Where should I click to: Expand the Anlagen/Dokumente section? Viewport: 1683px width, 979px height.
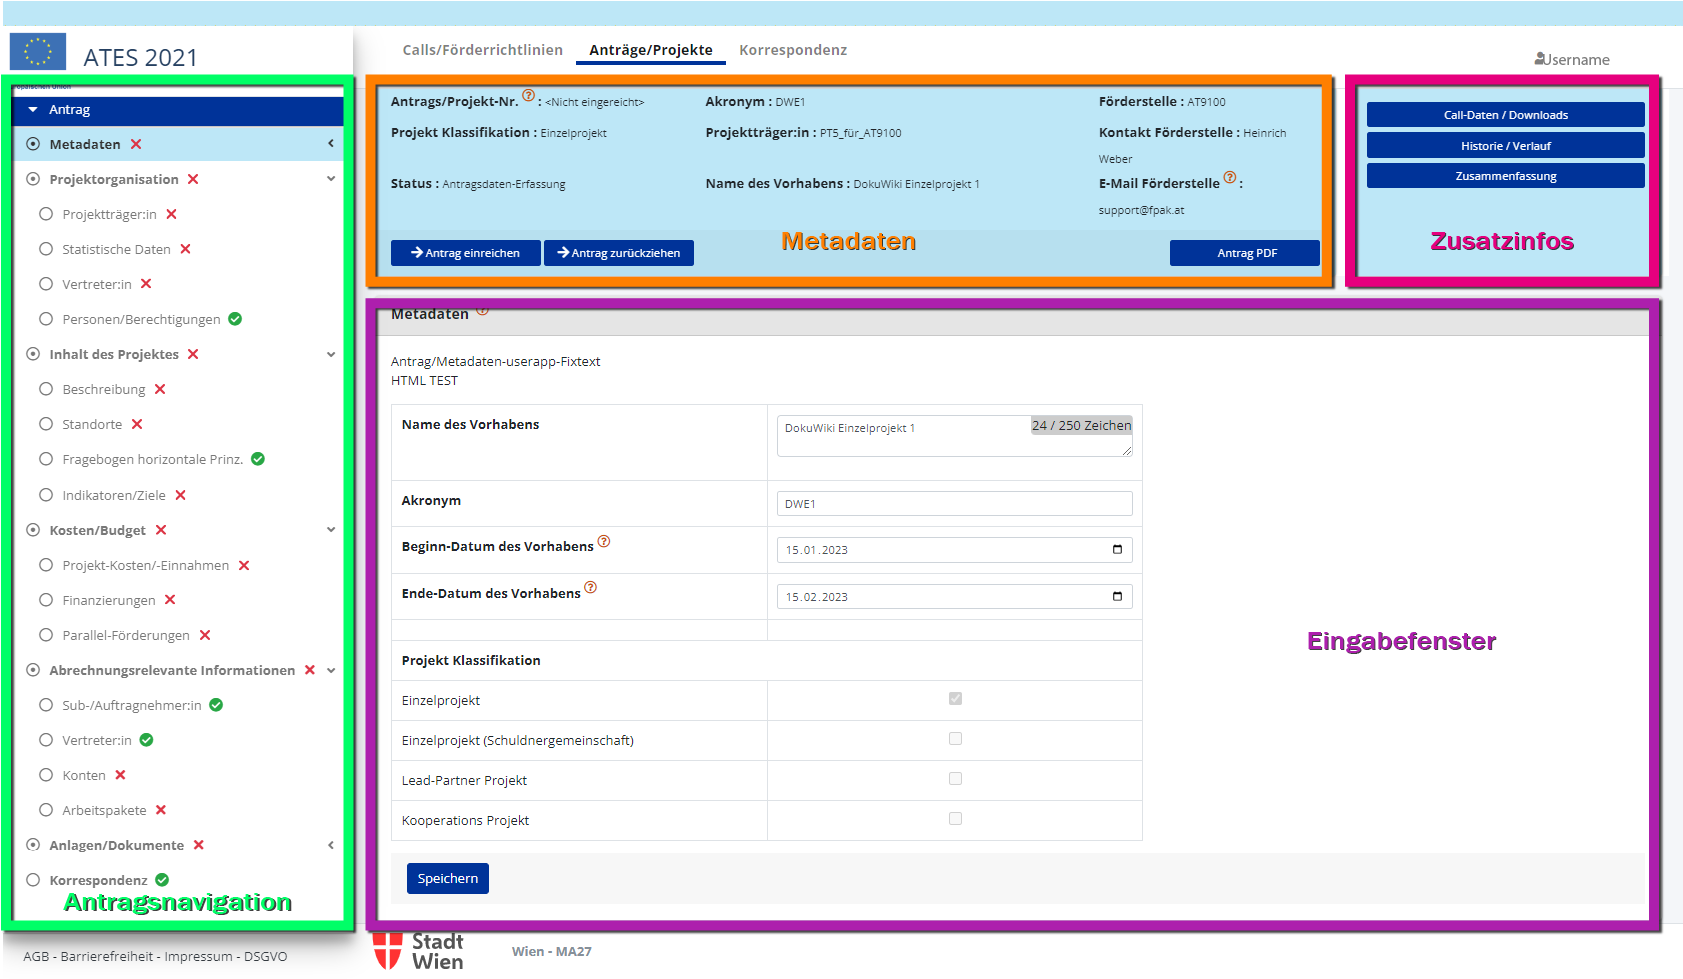click(x=331, y=845)
